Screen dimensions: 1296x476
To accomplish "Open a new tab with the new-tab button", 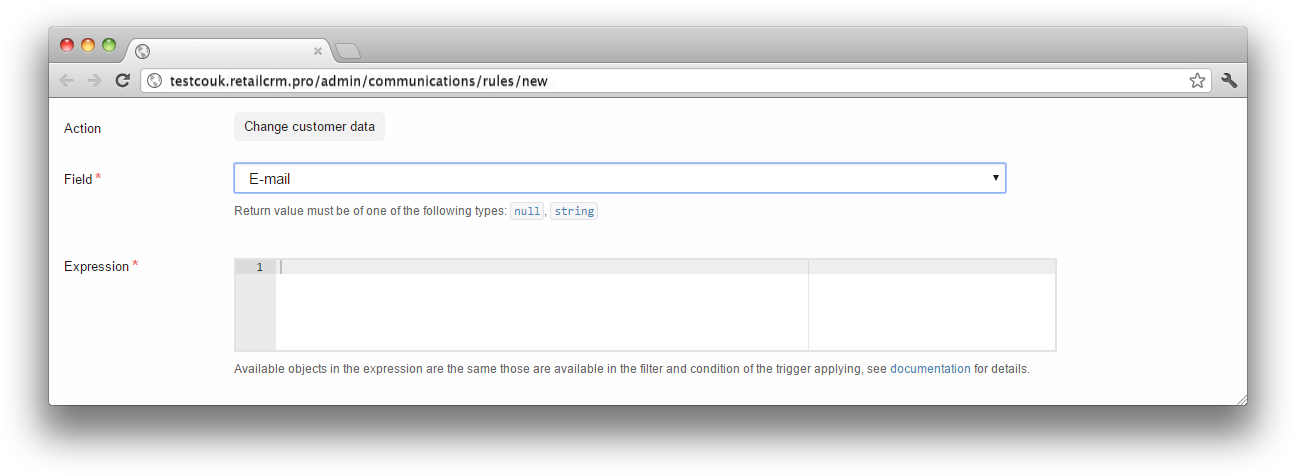I will click(x=347, y=51).
